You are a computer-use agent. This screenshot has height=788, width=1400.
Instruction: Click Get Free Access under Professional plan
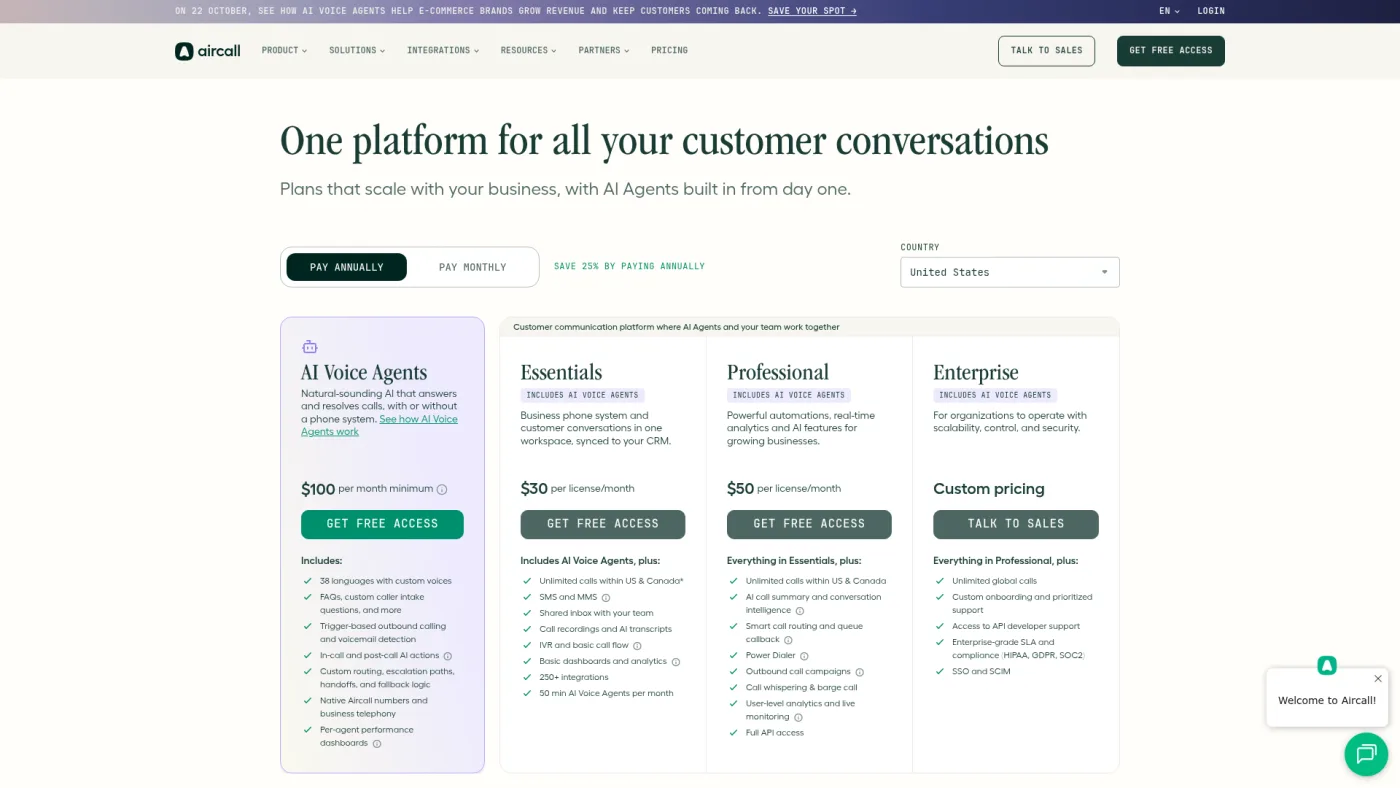tap(809, 524)
